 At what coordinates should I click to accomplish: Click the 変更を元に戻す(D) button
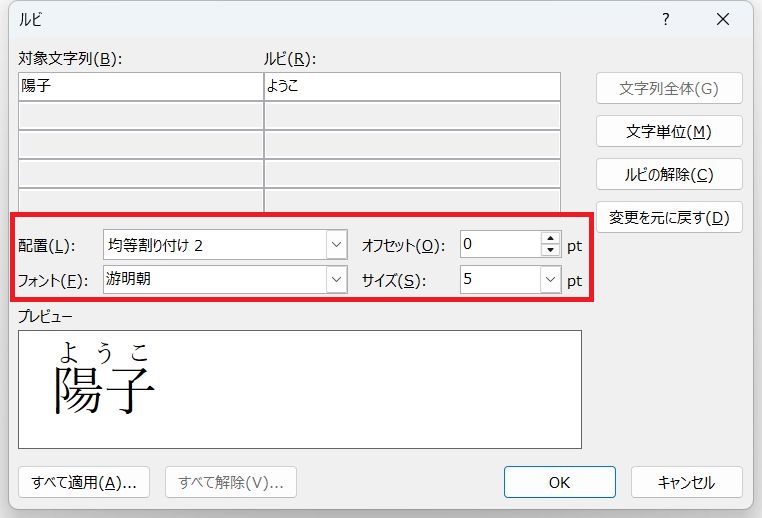point(669,217)
